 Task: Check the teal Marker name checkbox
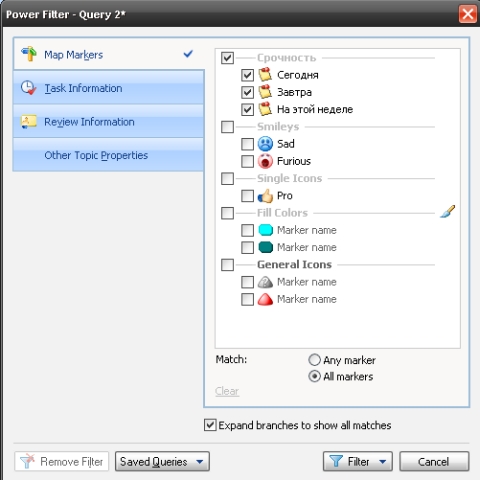tap(247, 247)
